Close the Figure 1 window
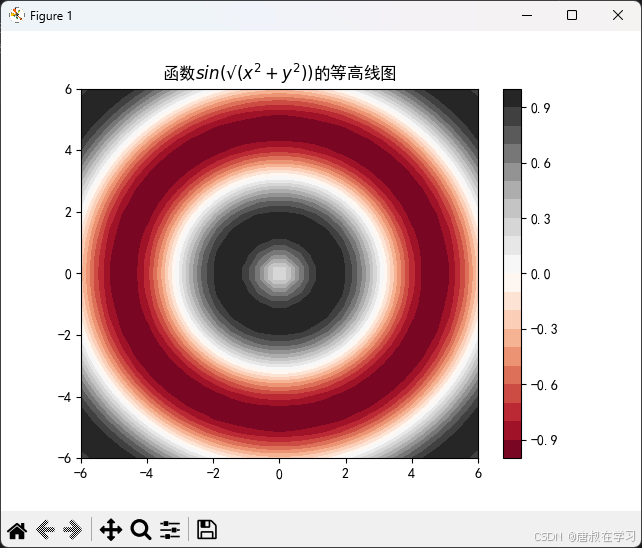Screen dimensions: 642x548 click(618, 15)
